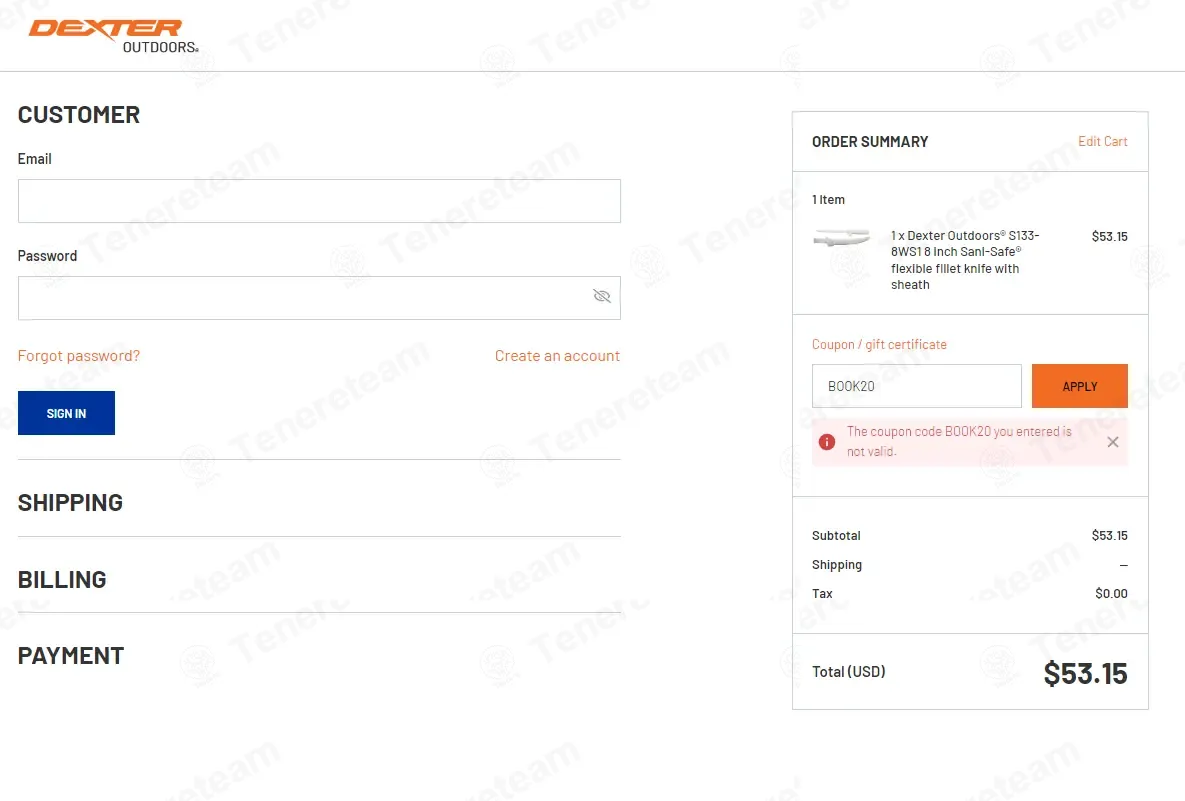
Task: Click the product name Dexter Outdoors S133-8WS1
Action: tap(965, 260)
